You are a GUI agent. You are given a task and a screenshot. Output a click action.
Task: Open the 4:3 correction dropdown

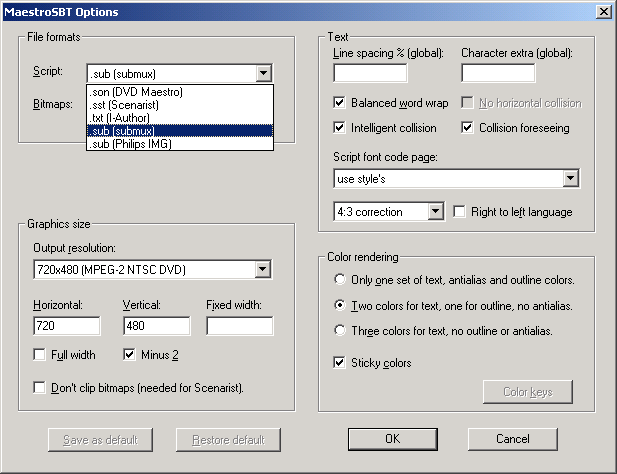[x=434, y=212]
